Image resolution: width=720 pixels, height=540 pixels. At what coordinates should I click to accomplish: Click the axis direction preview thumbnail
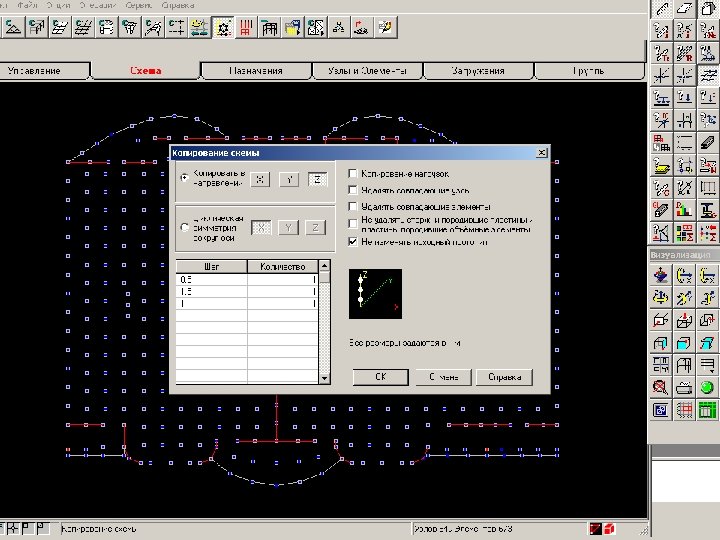point(375,294)
